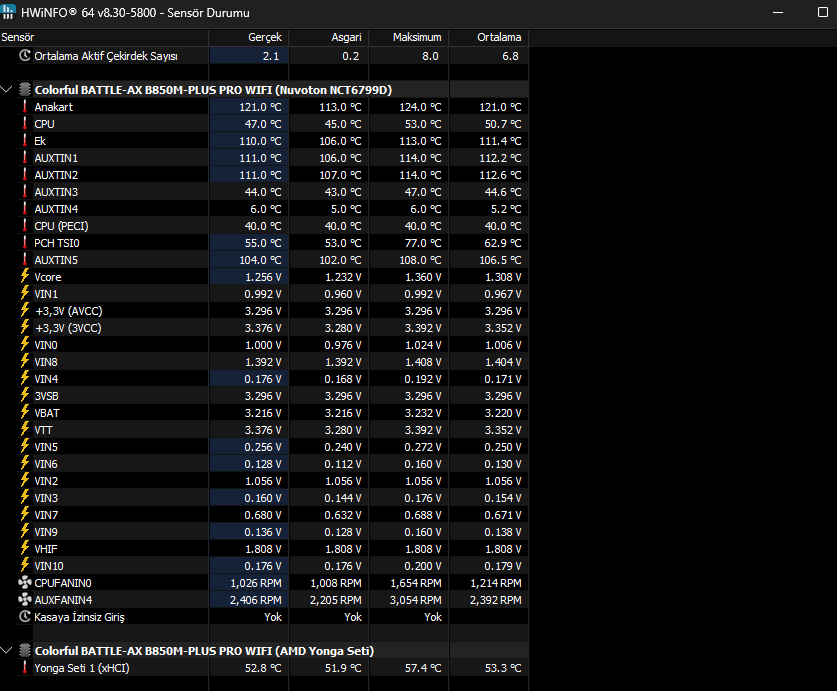The image size is (837, 691).
Task: Click AUXFANIN4 maximum value 3,054 RPM
Action: click(x=415, y=600)
